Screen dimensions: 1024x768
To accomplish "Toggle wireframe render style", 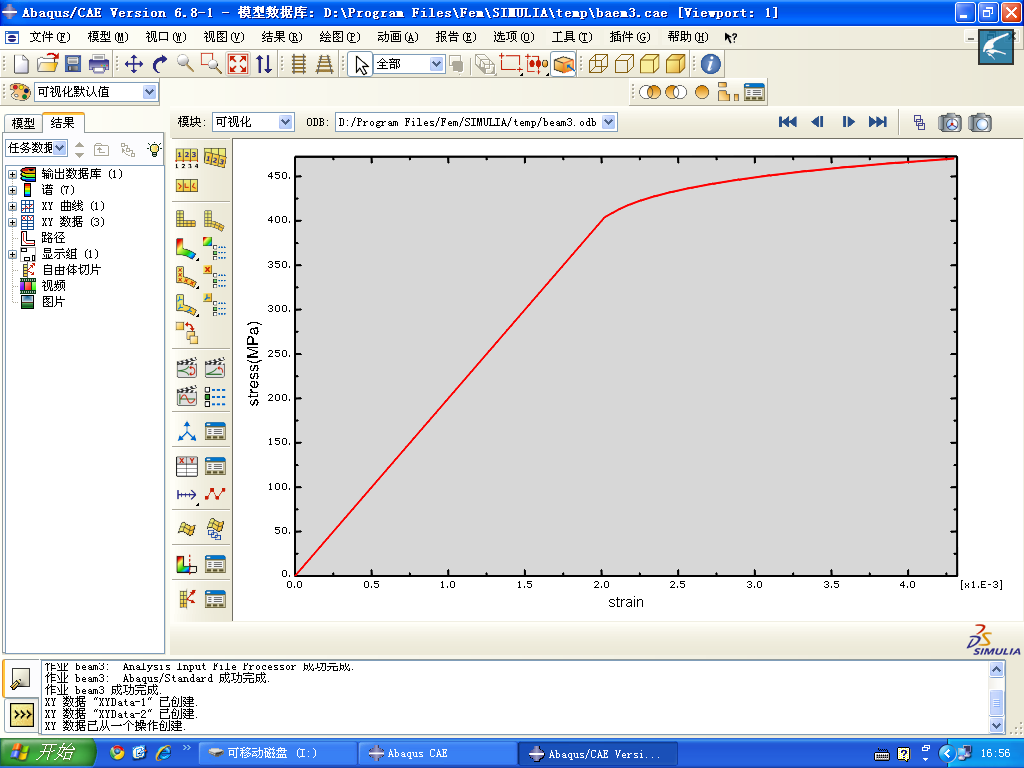I will pos(598,64).
